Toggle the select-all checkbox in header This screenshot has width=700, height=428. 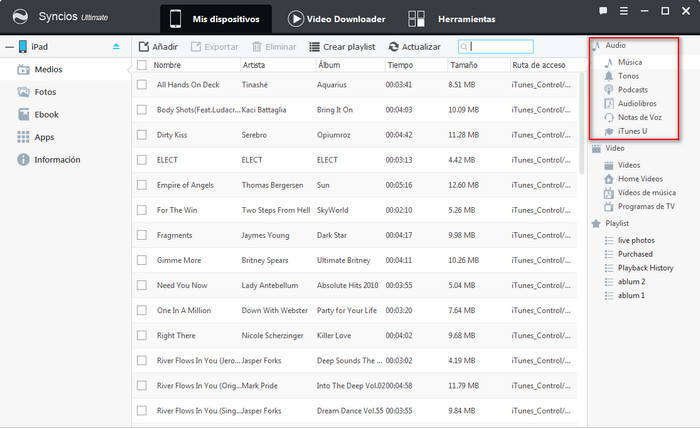click(142, 65)
